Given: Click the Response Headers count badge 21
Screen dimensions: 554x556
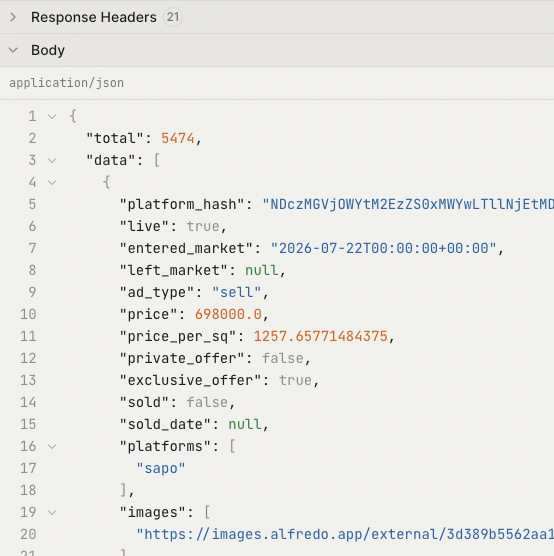Looking at the screenshot, I should point(173,17).
